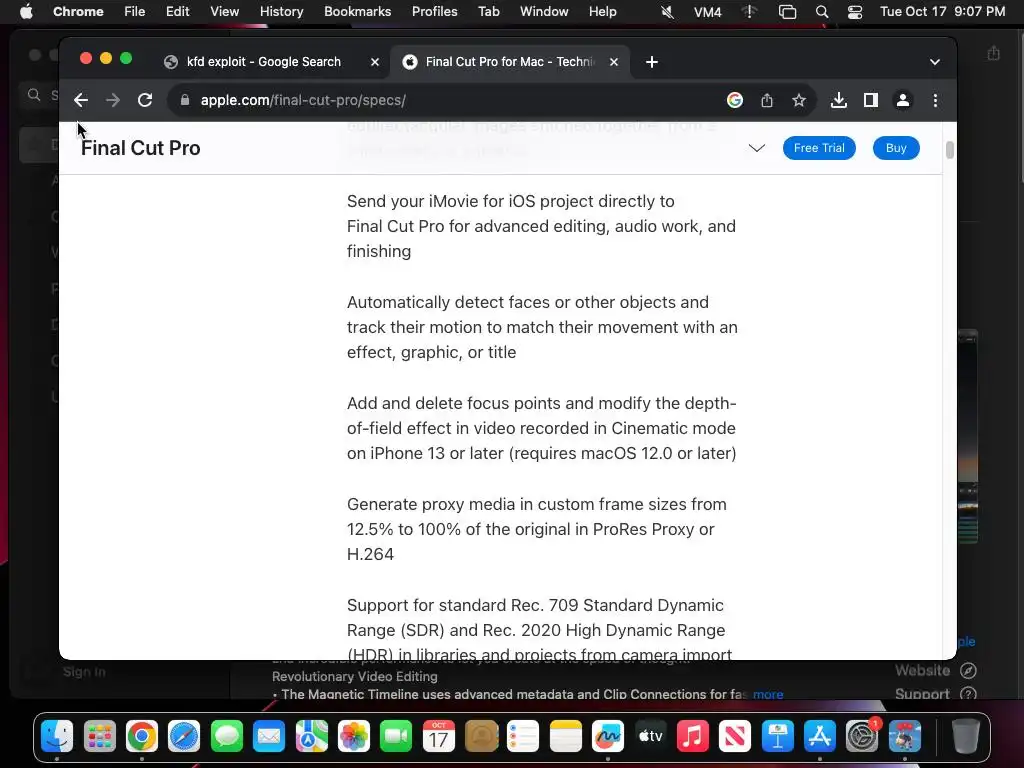Select the Final Cut Pro for Mac tab

coord(509,62)
